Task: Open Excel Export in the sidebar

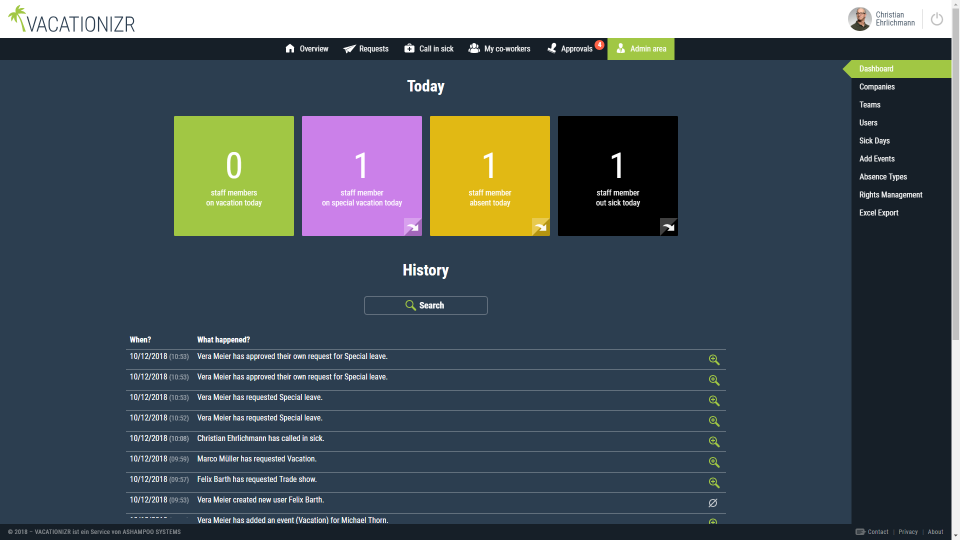Action: coord(879,213)
